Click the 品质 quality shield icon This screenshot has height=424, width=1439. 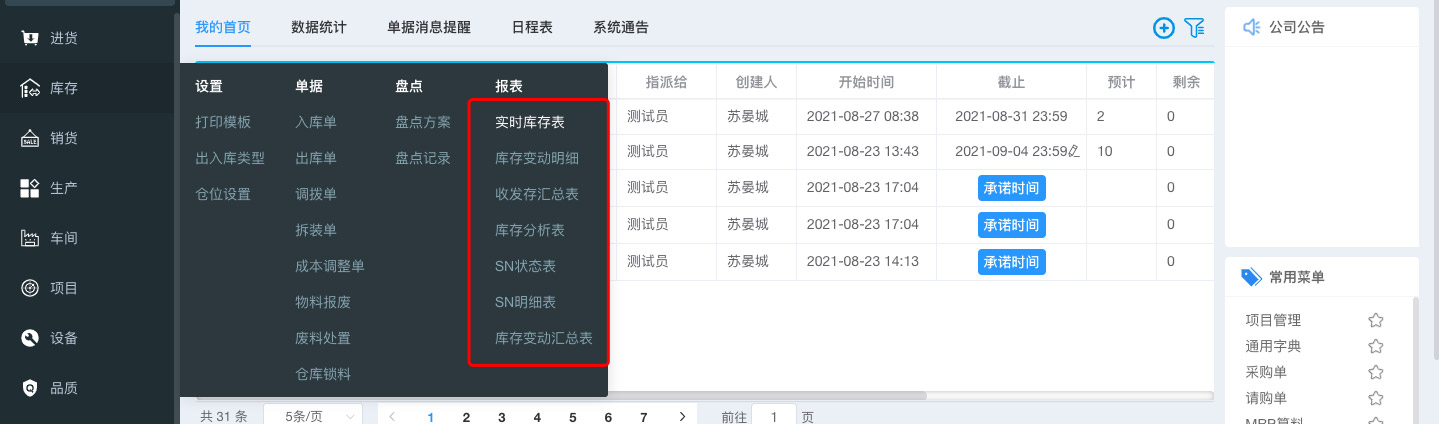[30, 388]
